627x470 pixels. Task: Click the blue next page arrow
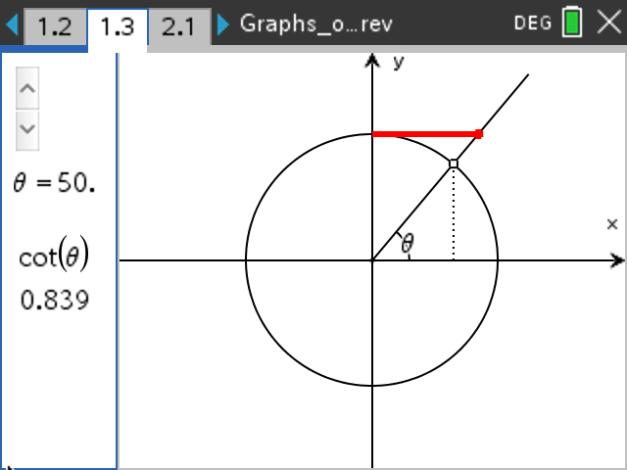[223, 25]
